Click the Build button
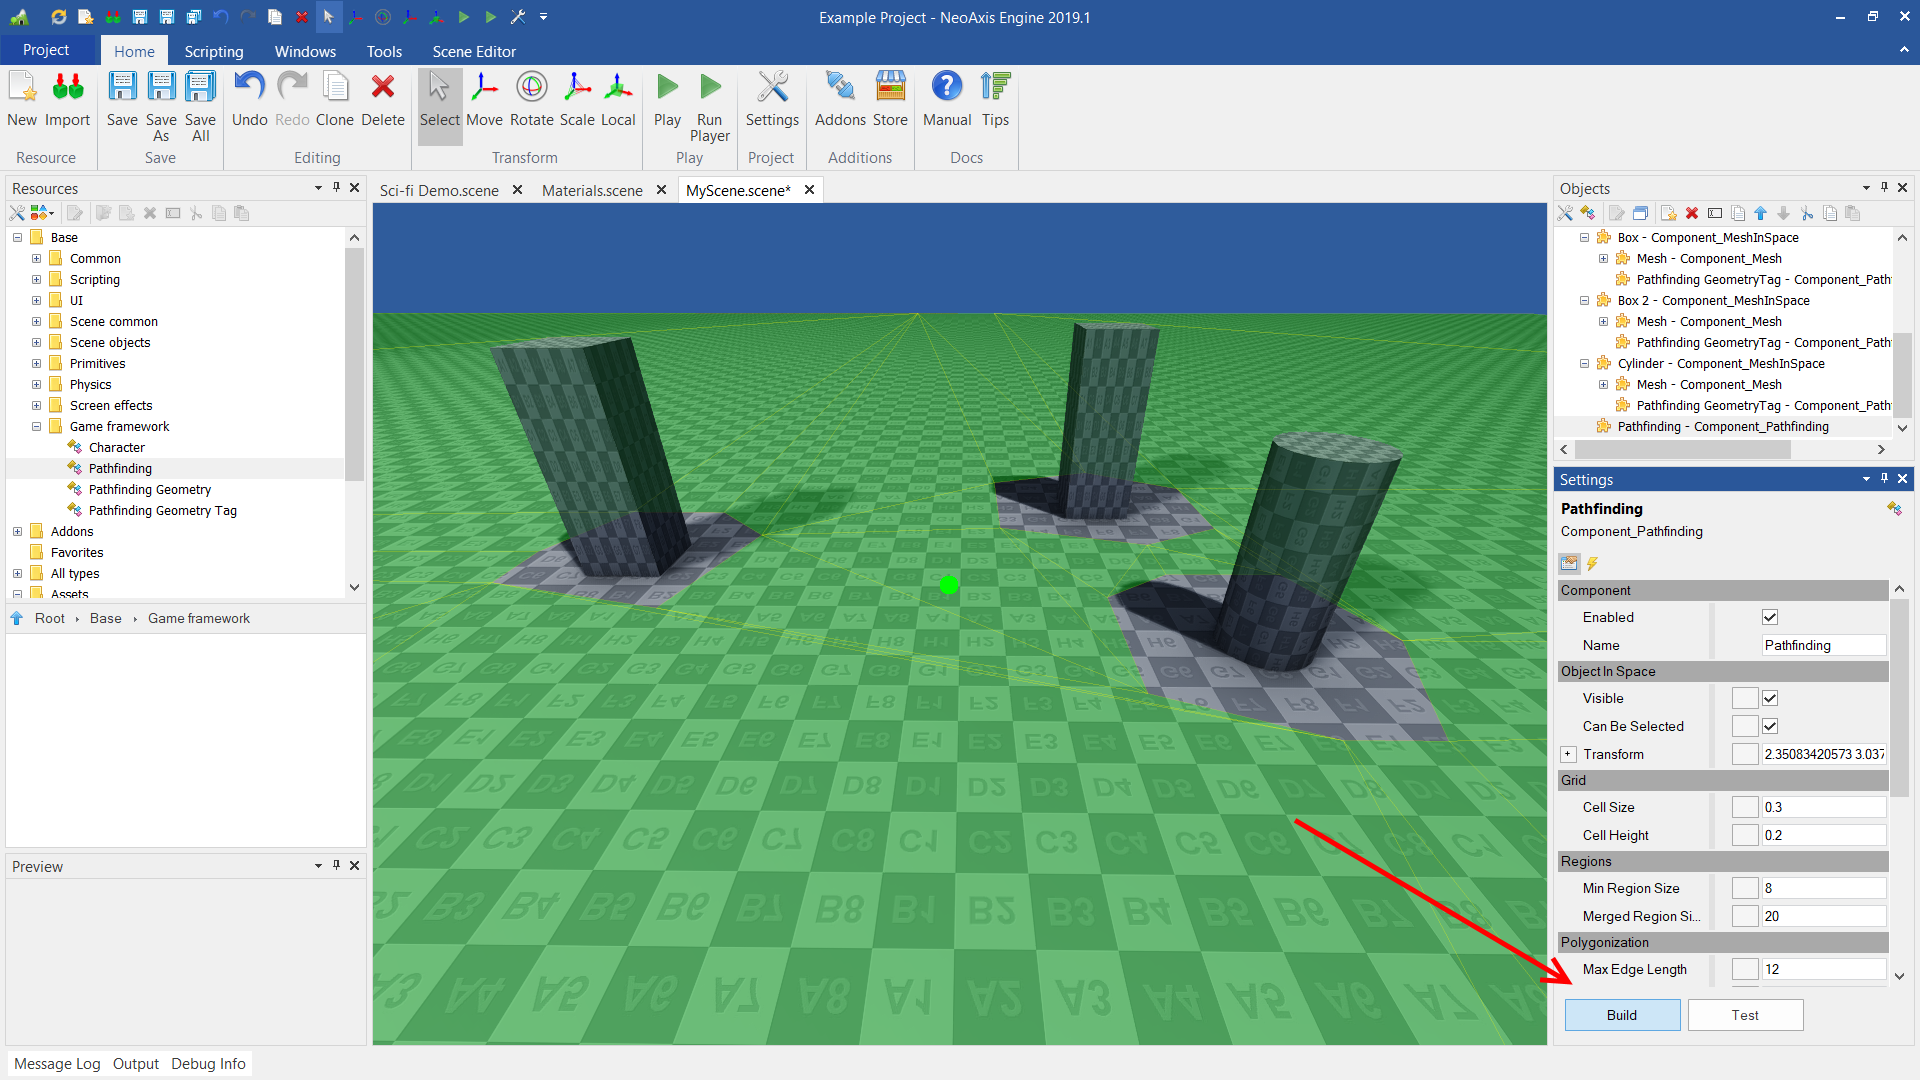 point(1621,1015)
